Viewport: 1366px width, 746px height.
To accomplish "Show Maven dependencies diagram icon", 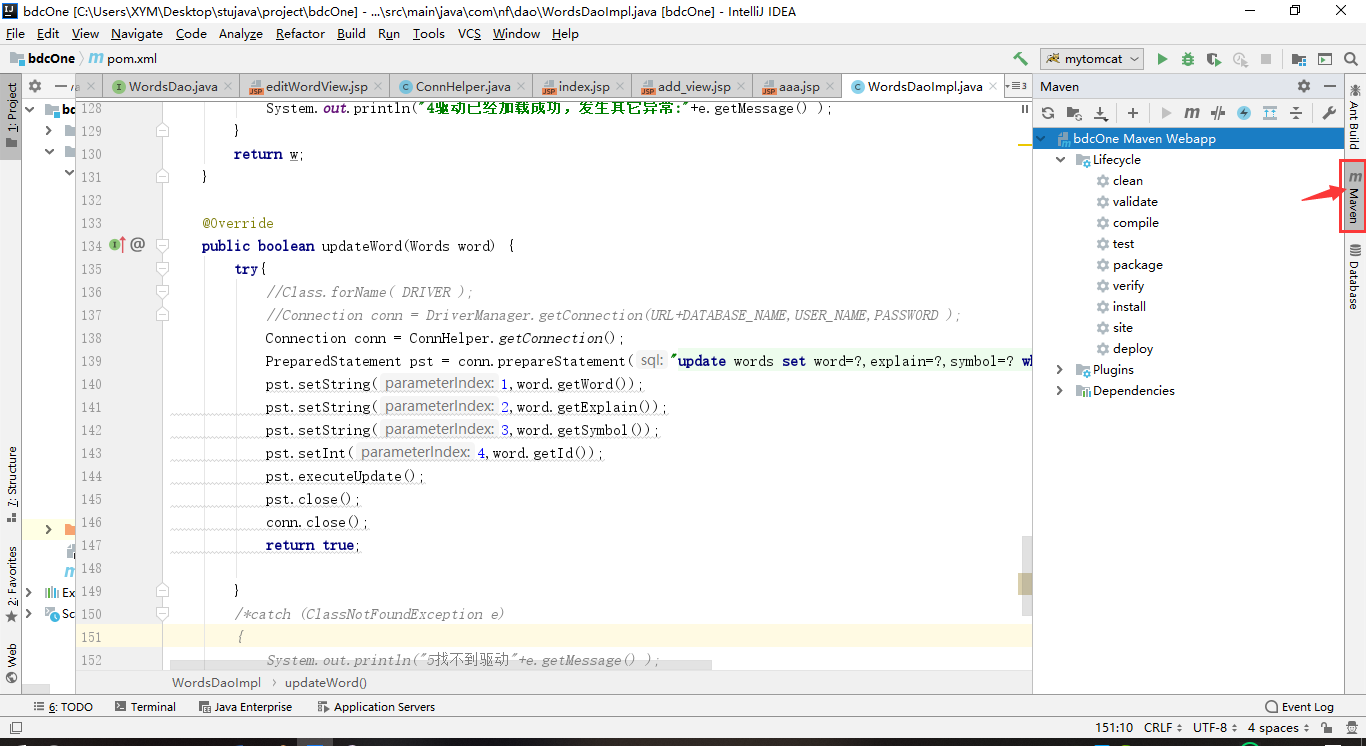I will [1270, 113].
